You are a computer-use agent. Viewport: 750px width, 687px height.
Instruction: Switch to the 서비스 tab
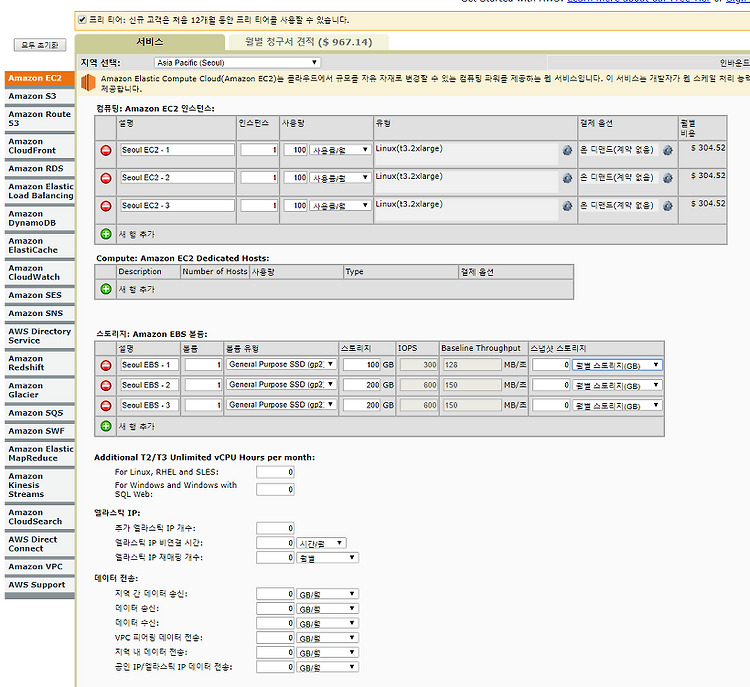(x=150, y=42)
